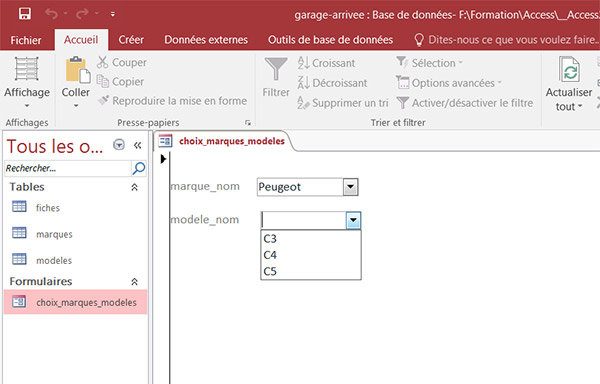Collapse the navigation pane with the double chevron

tap(137, 145)
